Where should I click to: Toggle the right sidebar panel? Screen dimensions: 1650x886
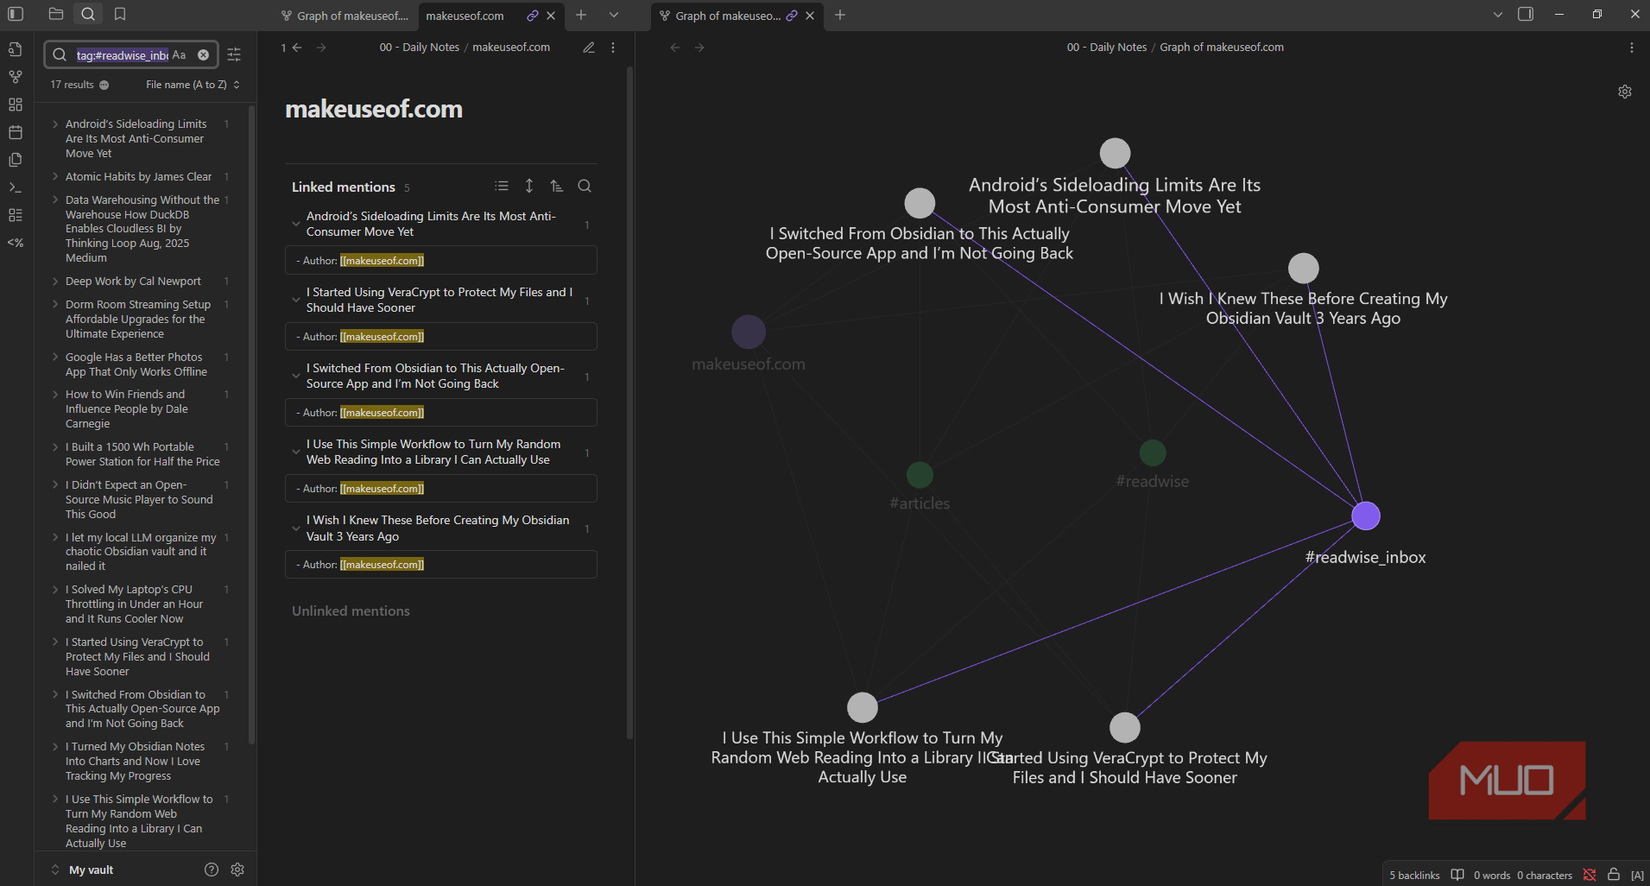[x=1525, y=14]
